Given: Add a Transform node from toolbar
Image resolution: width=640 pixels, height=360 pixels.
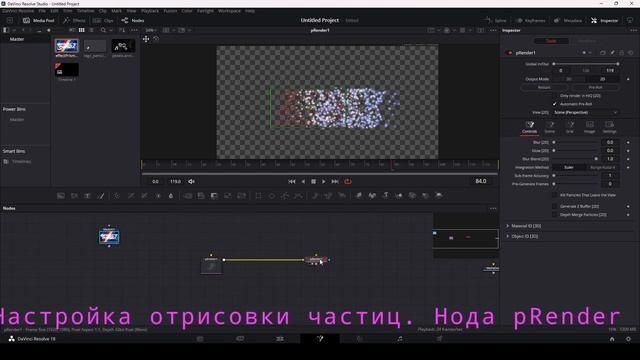Looking at the screenshot, I should (241, 196).
